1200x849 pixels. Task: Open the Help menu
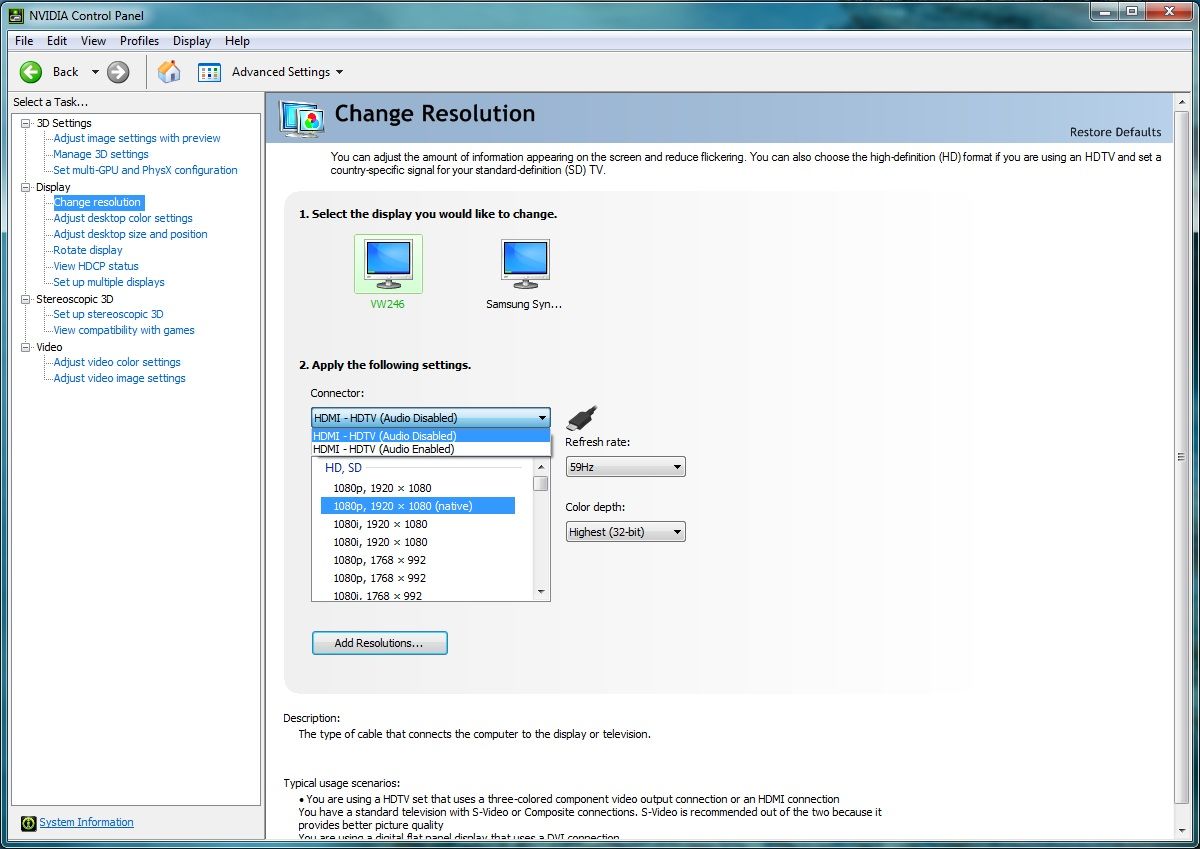pyautogui.click(x=238, y=41)
